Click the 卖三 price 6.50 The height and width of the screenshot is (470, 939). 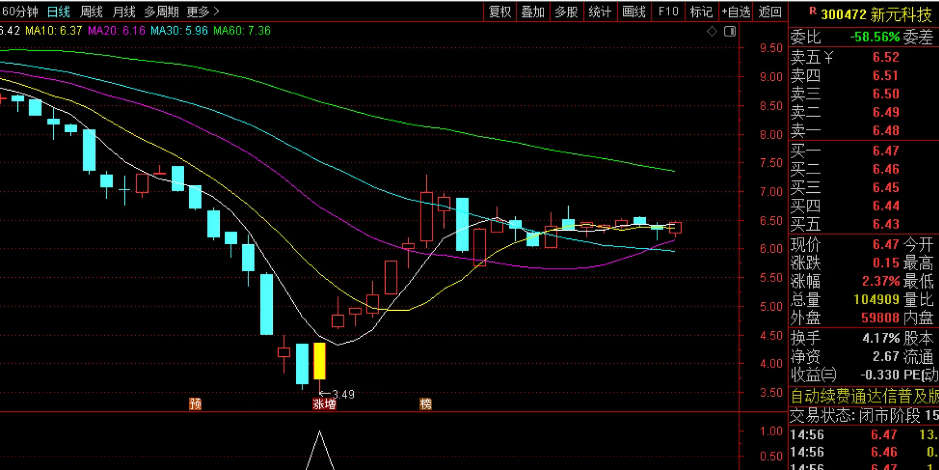point(886,94)
